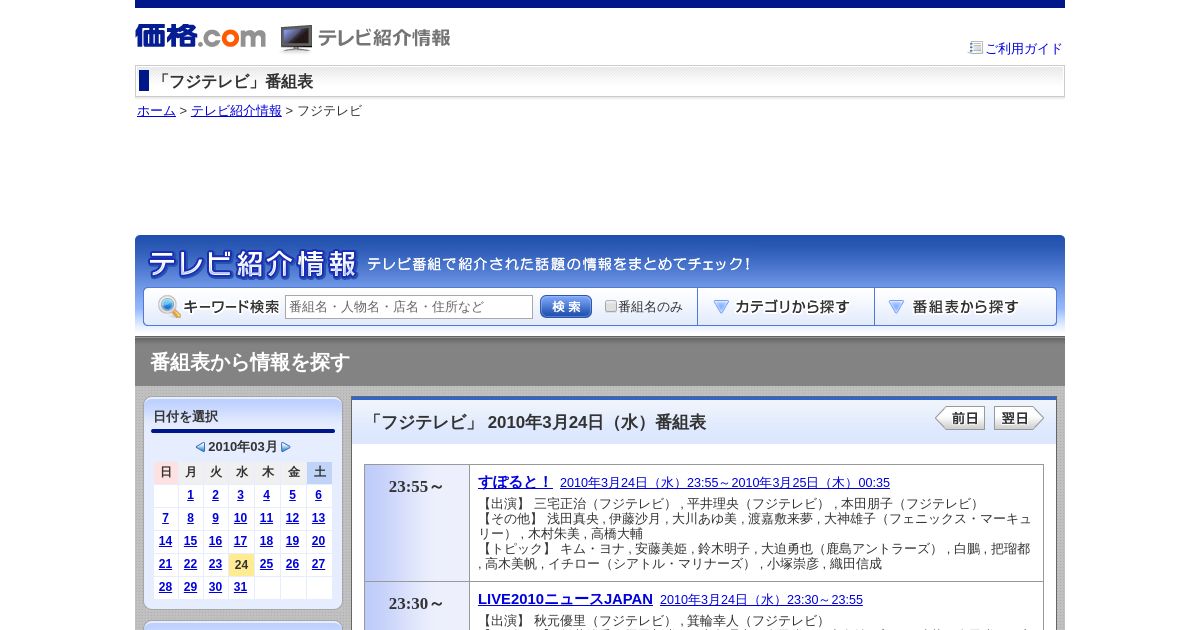The height and width of the screenshot is (630, 1200).
Task: Select March 16 in the calendar
Action: [215, 541]
